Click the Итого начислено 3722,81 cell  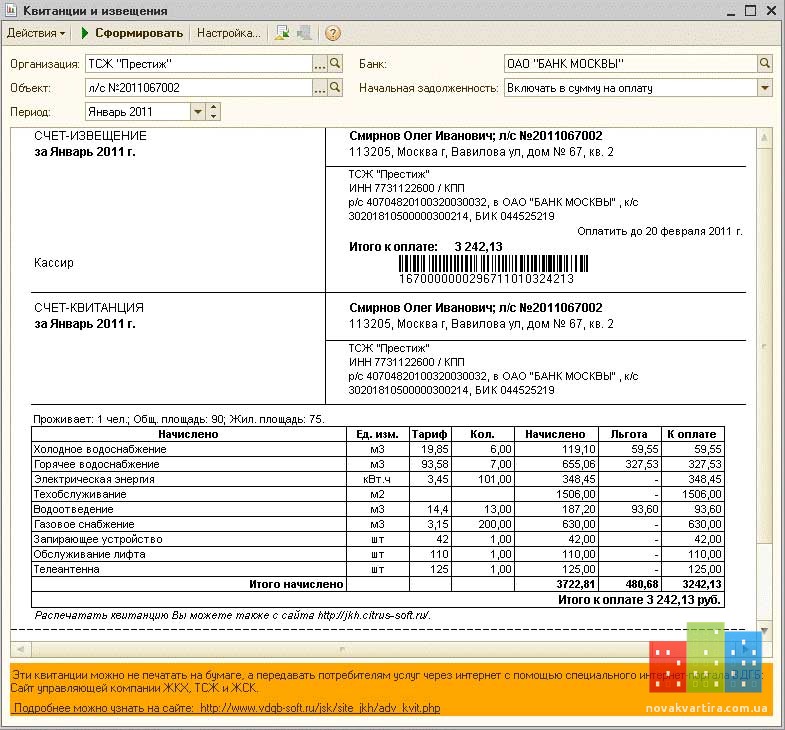pyautogui.click(x=556, y=584)
